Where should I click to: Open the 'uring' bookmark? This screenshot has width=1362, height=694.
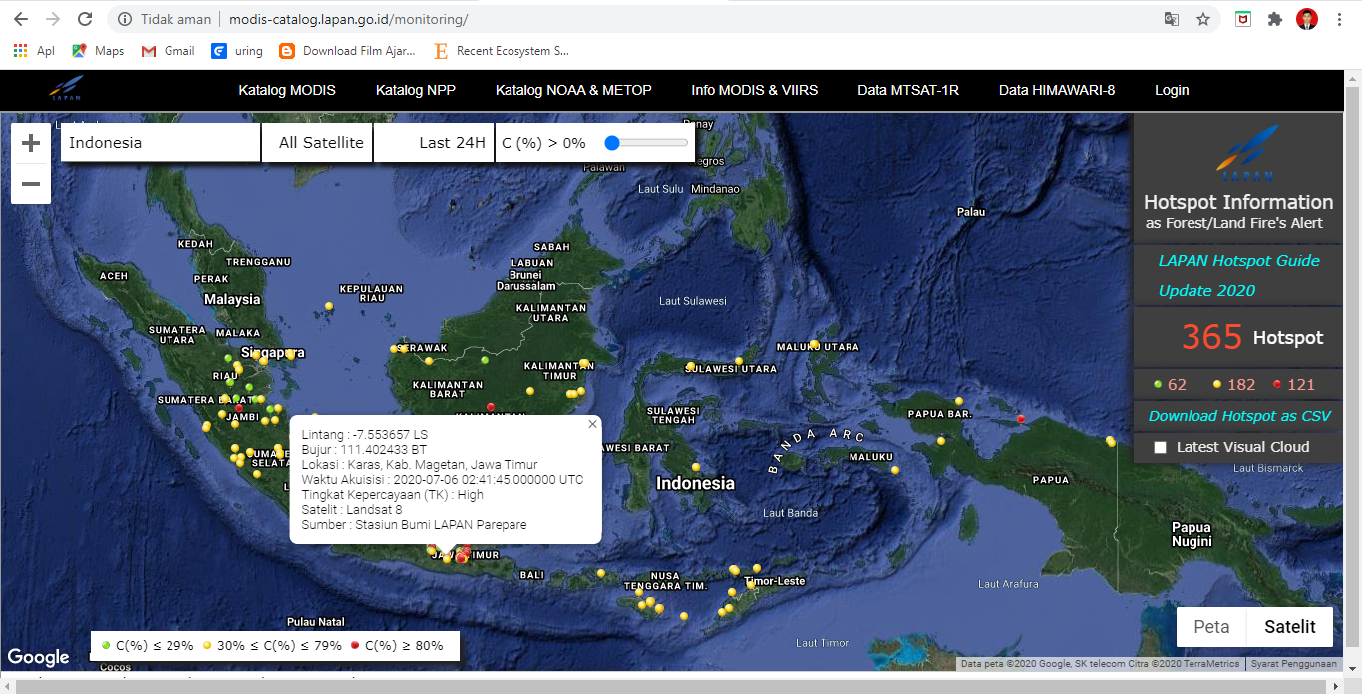237,51
